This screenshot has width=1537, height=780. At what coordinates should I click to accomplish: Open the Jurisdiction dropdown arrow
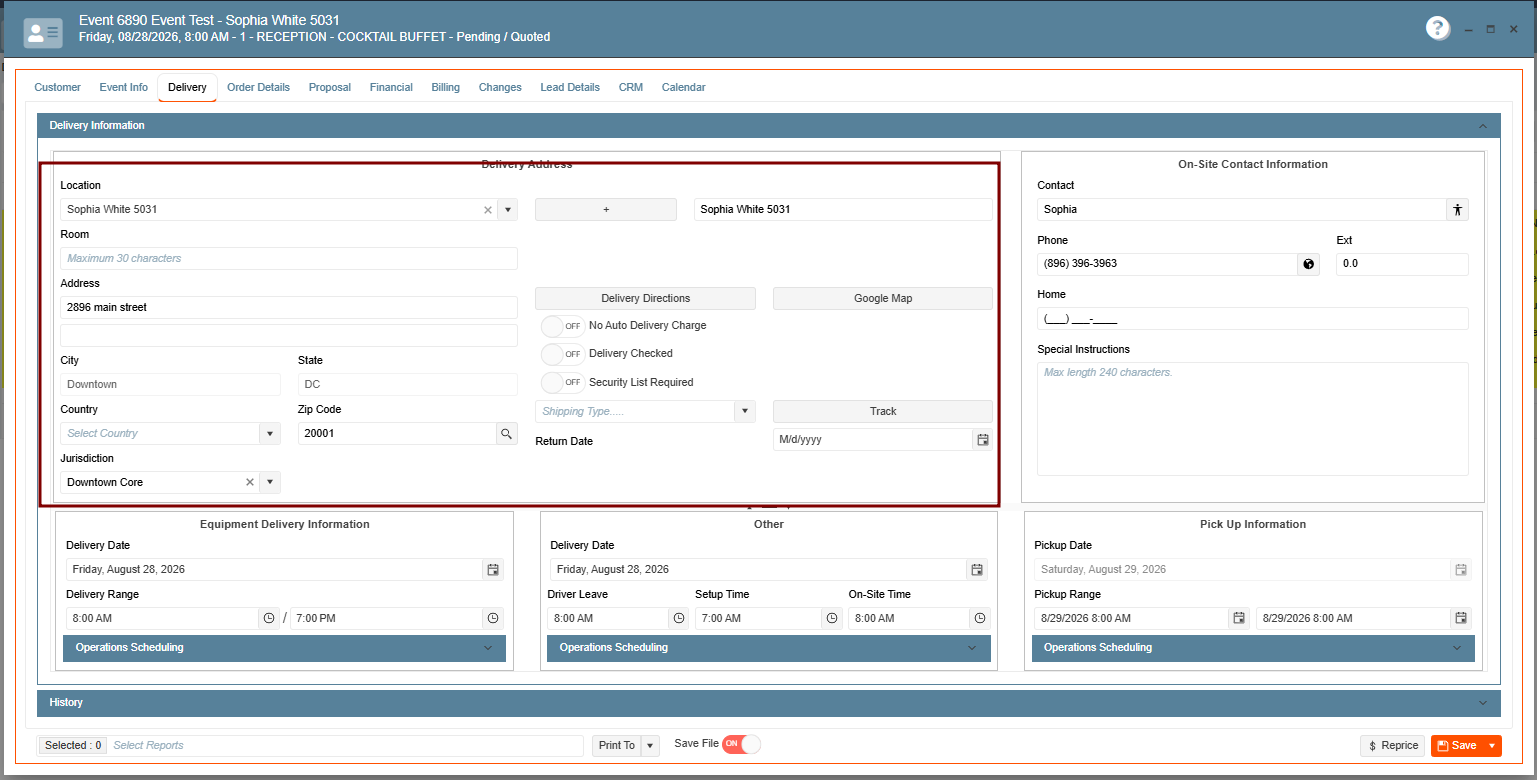point(270,483)
